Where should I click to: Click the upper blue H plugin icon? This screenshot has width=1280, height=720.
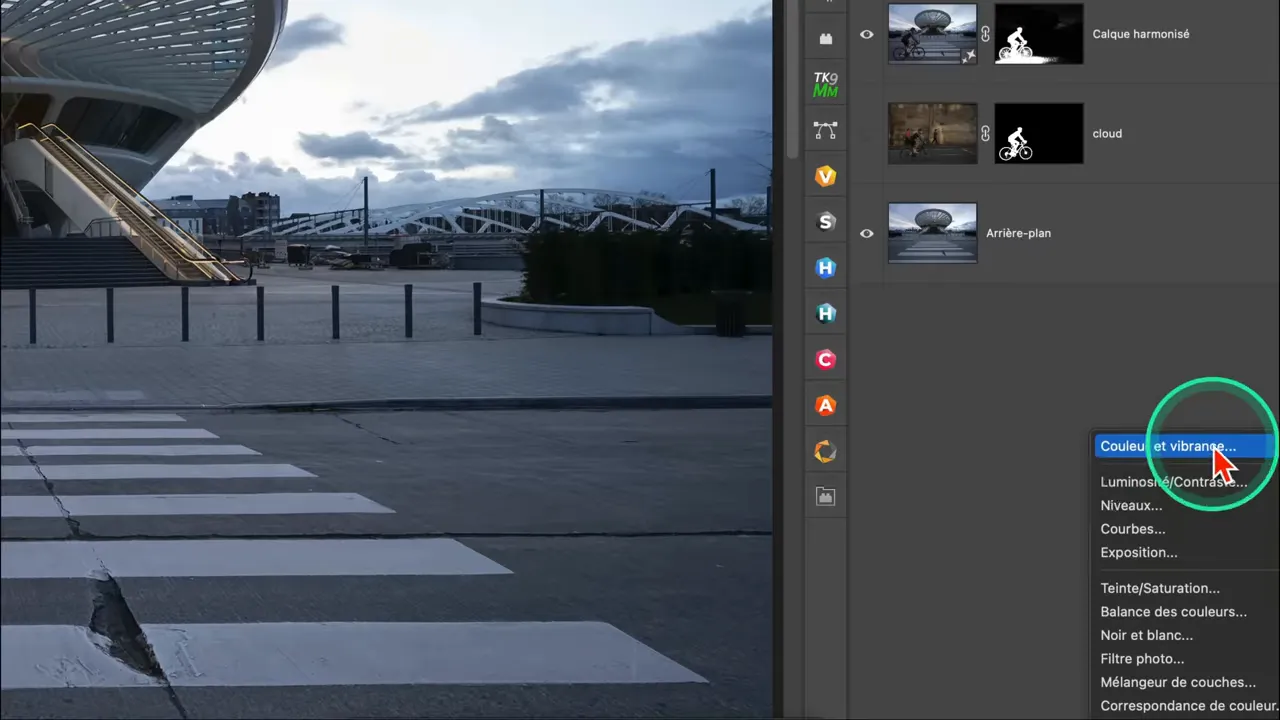[825, 268]
